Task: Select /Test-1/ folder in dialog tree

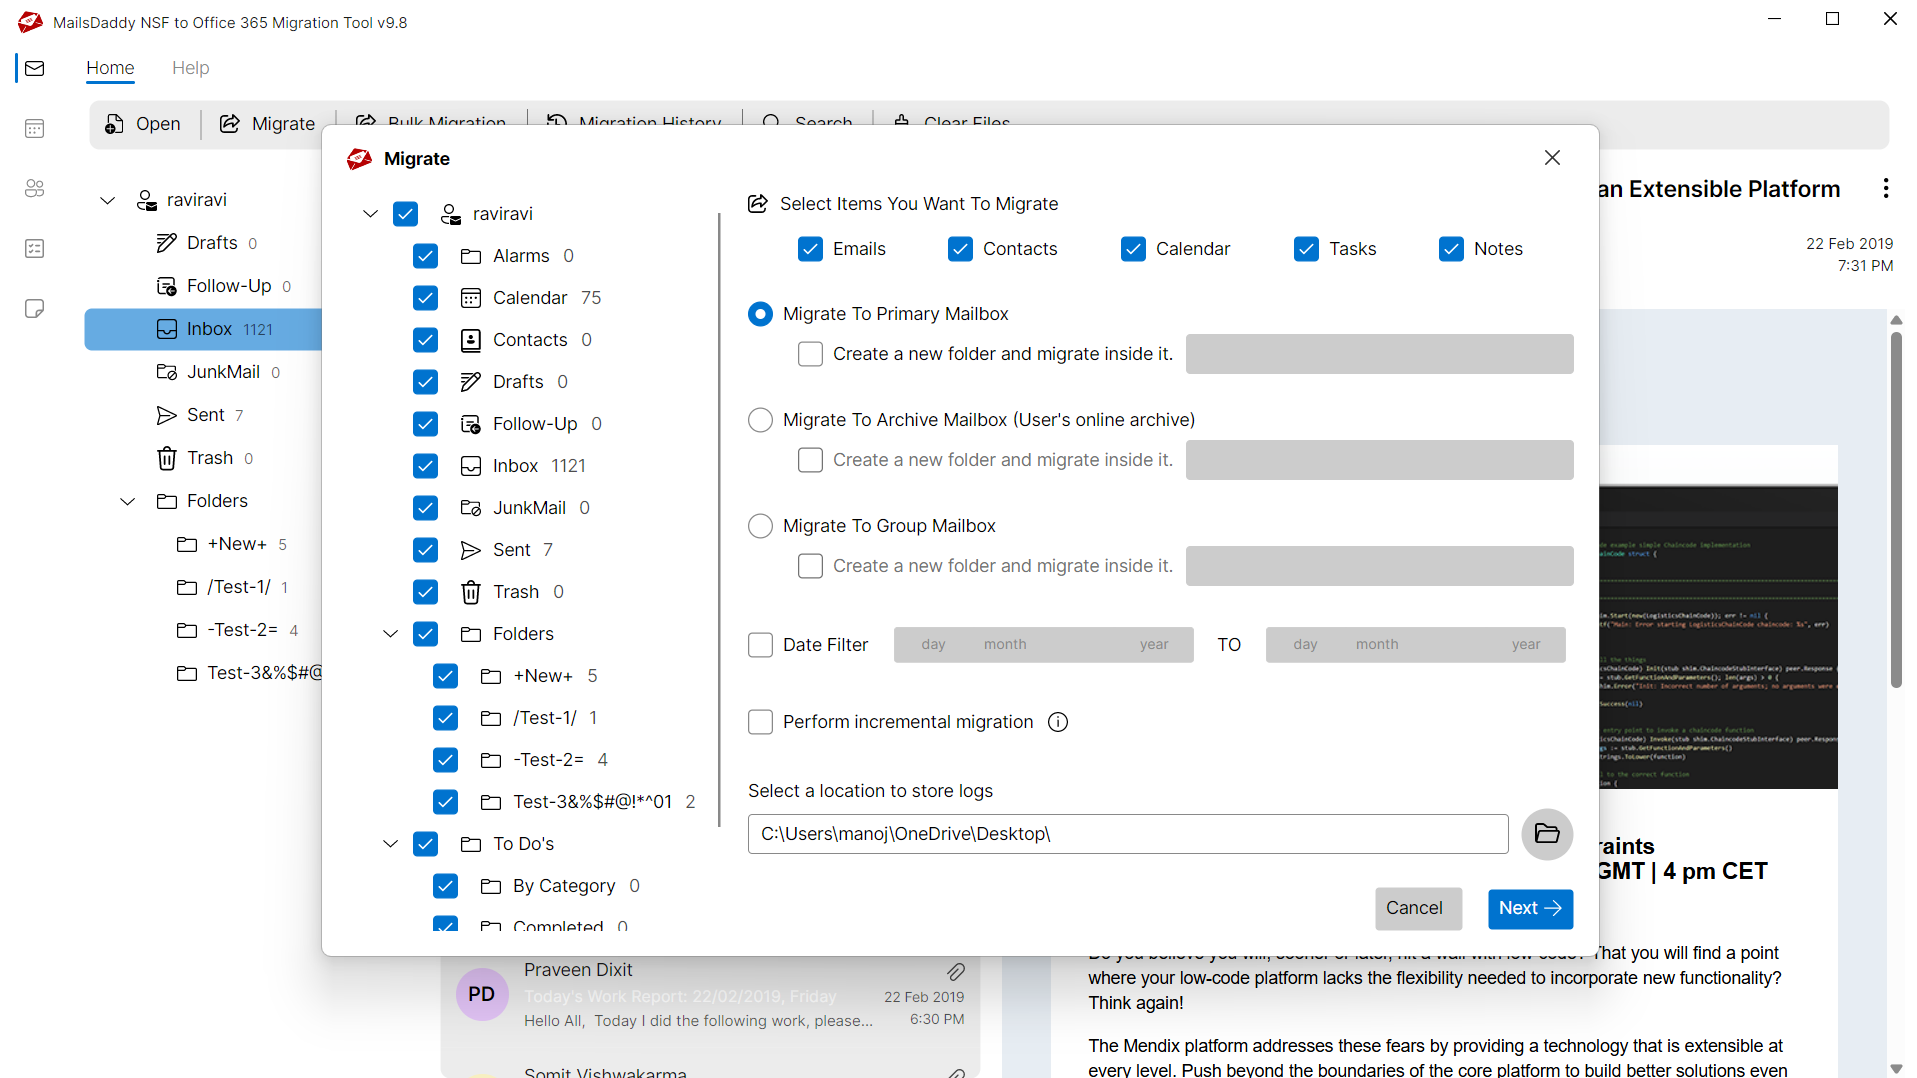Action: (545, 718)
